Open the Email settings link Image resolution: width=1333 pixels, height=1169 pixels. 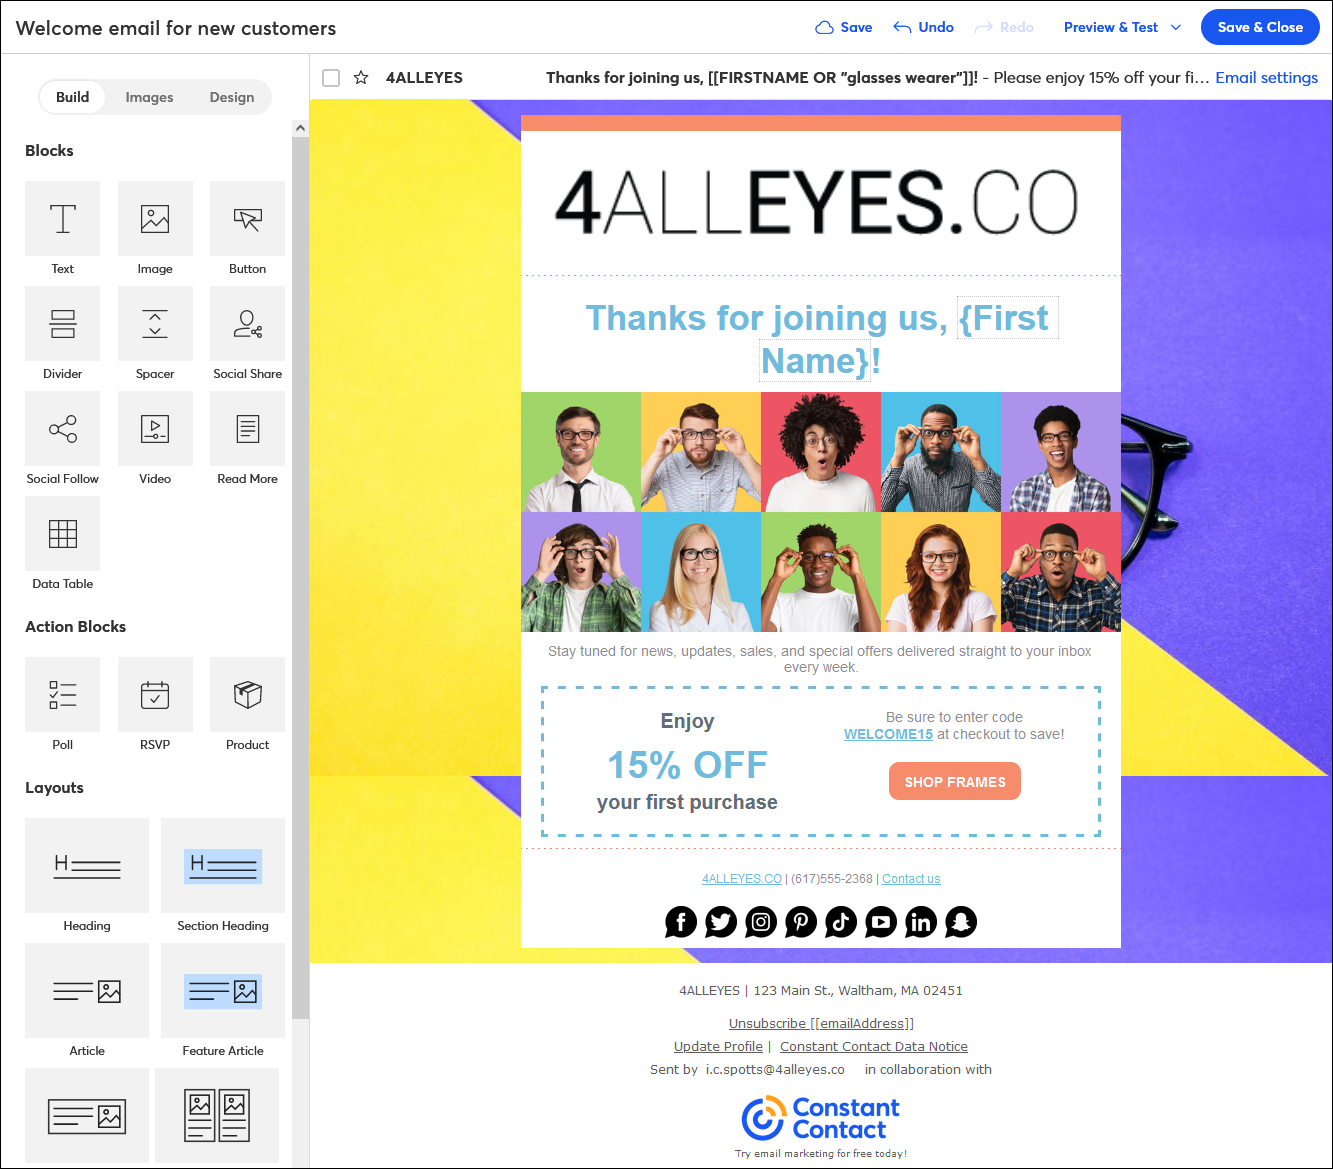[1266, 78]
